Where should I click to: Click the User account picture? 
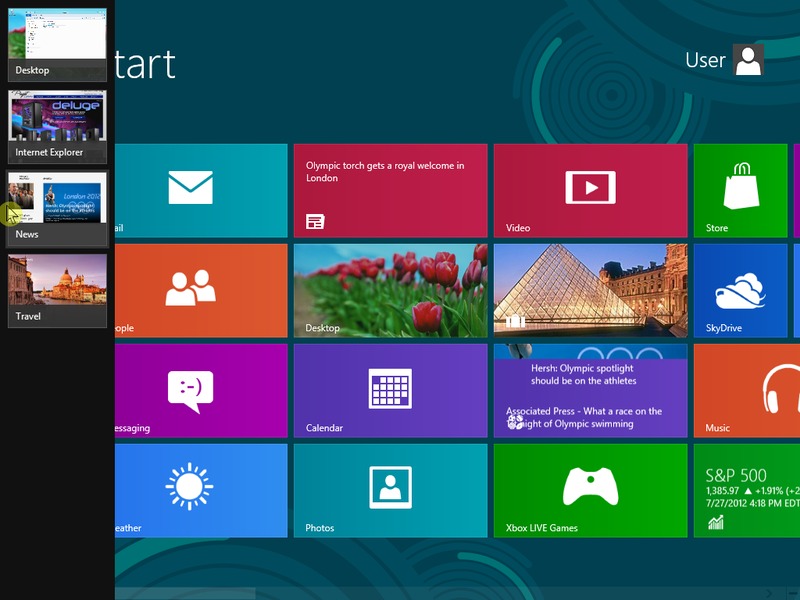748,60
